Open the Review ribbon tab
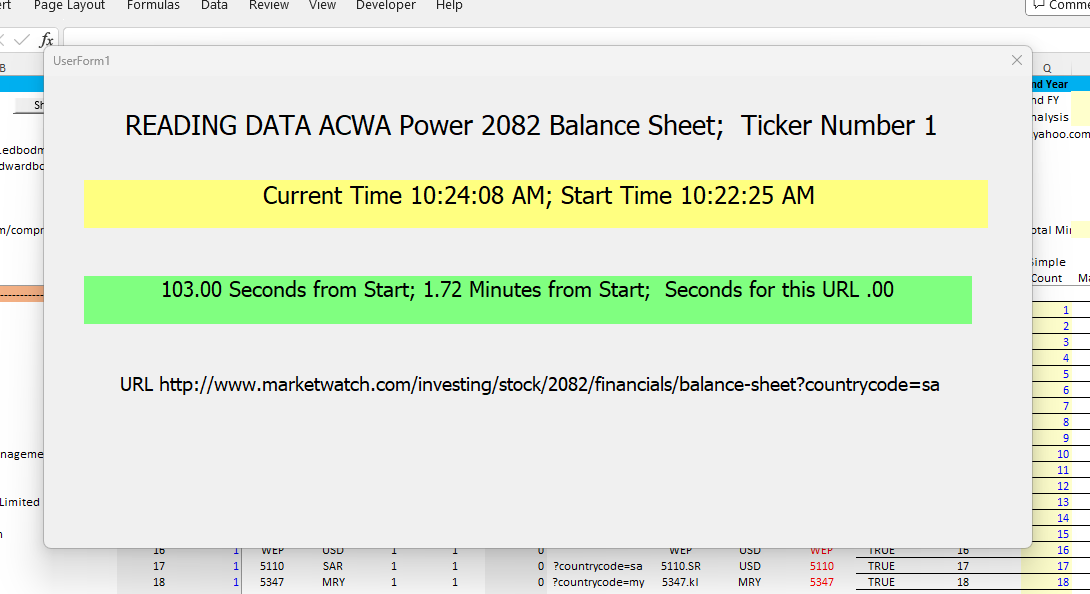This screenshot has width=1090, height=594. [269, 6]
